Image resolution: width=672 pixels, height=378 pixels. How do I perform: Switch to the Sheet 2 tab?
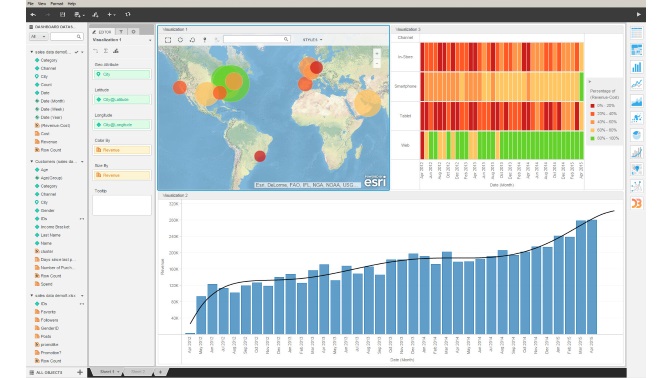click(138, 372)
